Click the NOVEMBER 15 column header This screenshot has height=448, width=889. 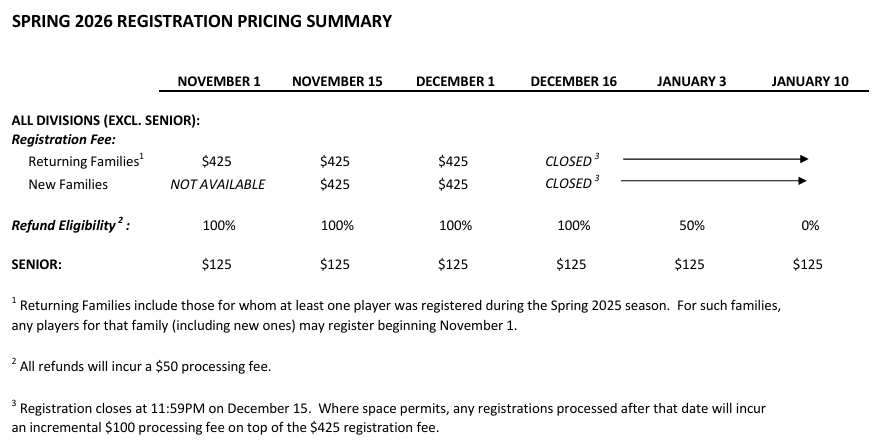point(337,82)
